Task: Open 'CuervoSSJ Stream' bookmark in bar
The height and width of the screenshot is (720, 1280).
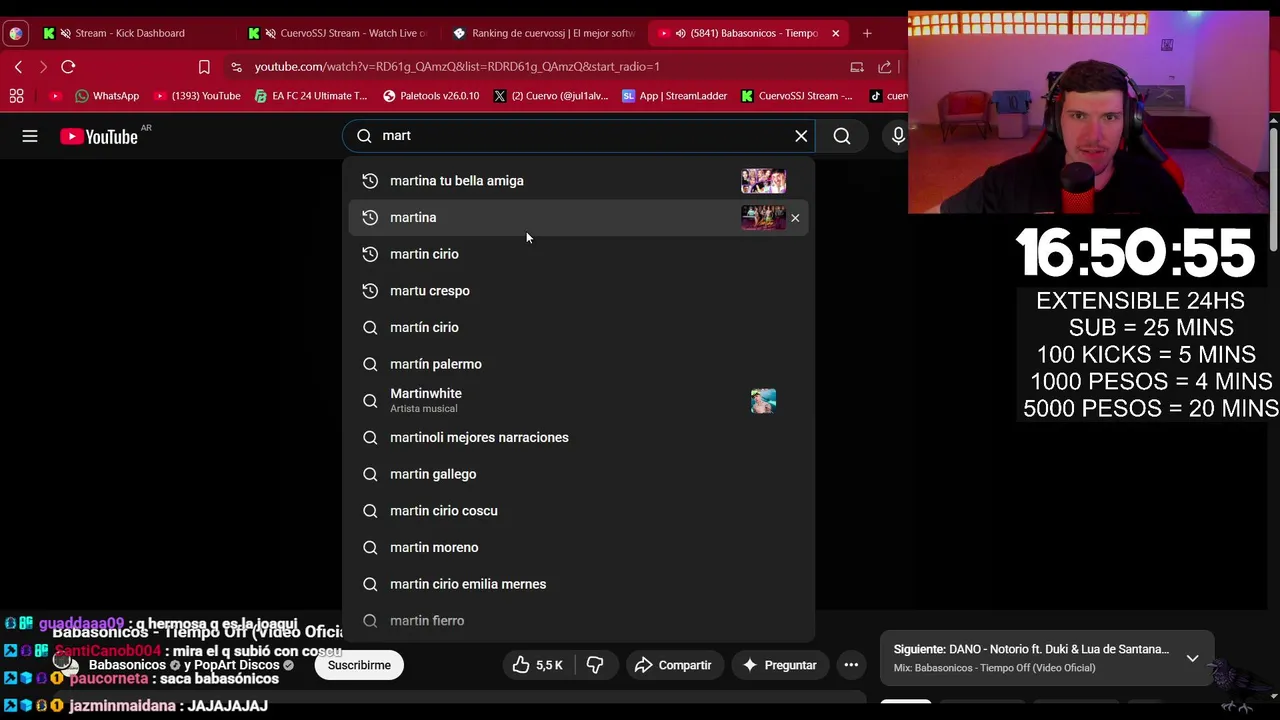Action: tap(797, 96)
